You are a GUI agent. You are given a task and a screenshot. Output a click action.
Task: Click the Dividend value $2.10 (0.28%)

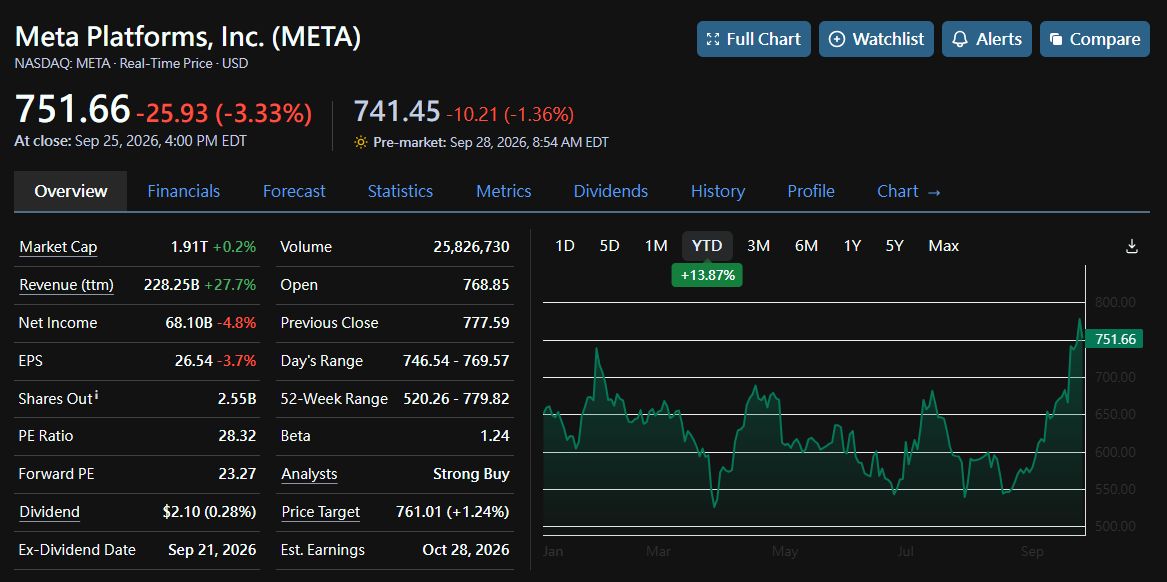pyautogui.click(x=209, y=512)
